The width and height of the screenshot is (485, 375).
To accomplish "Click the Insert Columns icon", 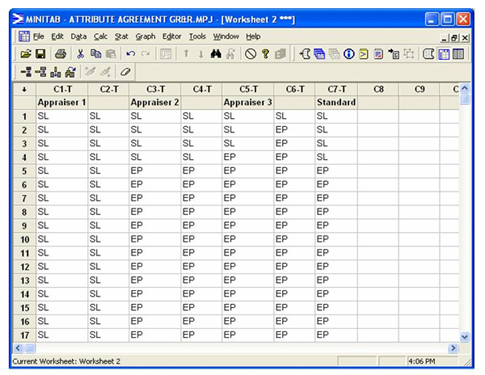I will pos(55,72).
